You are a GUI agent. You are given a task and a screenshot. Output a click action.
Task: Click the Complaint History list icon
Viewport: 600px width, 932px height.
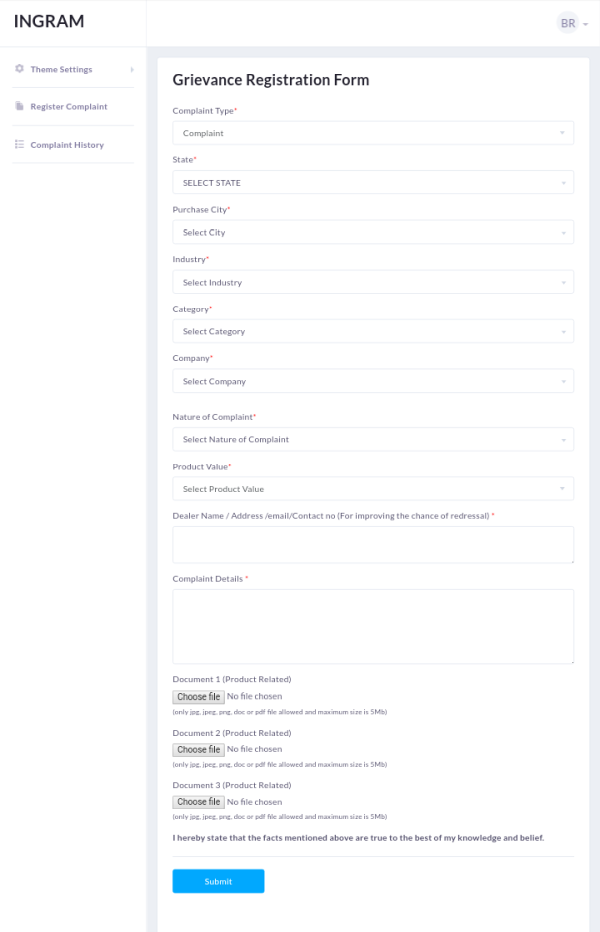pos(19,145)
